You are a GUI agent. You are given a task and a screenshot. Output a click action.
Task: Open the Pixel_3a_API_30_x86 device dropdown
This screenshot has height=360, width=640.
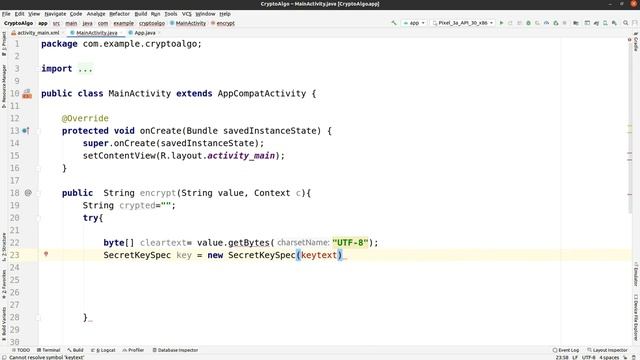point(463,23)
